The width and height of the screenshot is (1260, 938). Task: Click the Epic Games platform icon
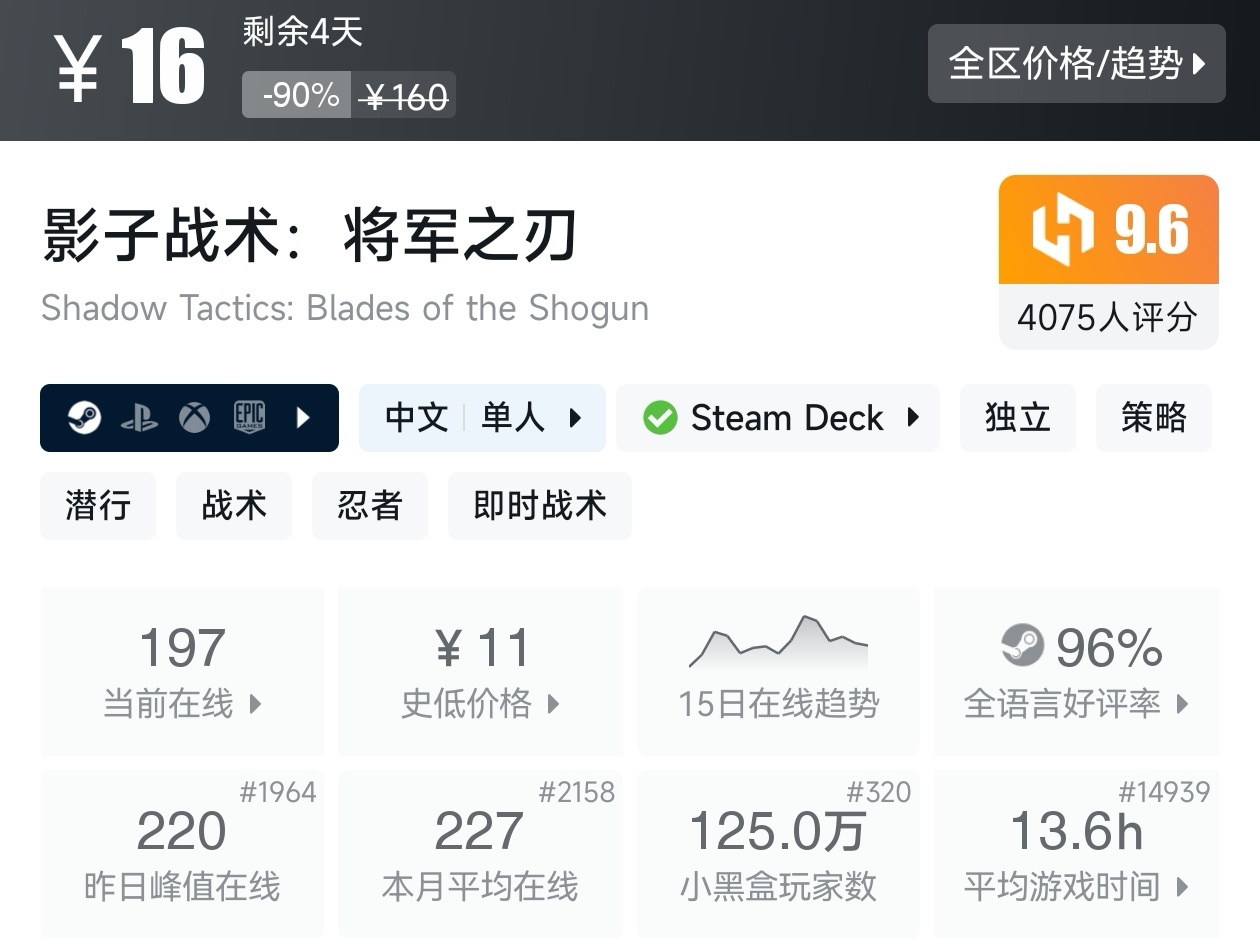(249, 417)
